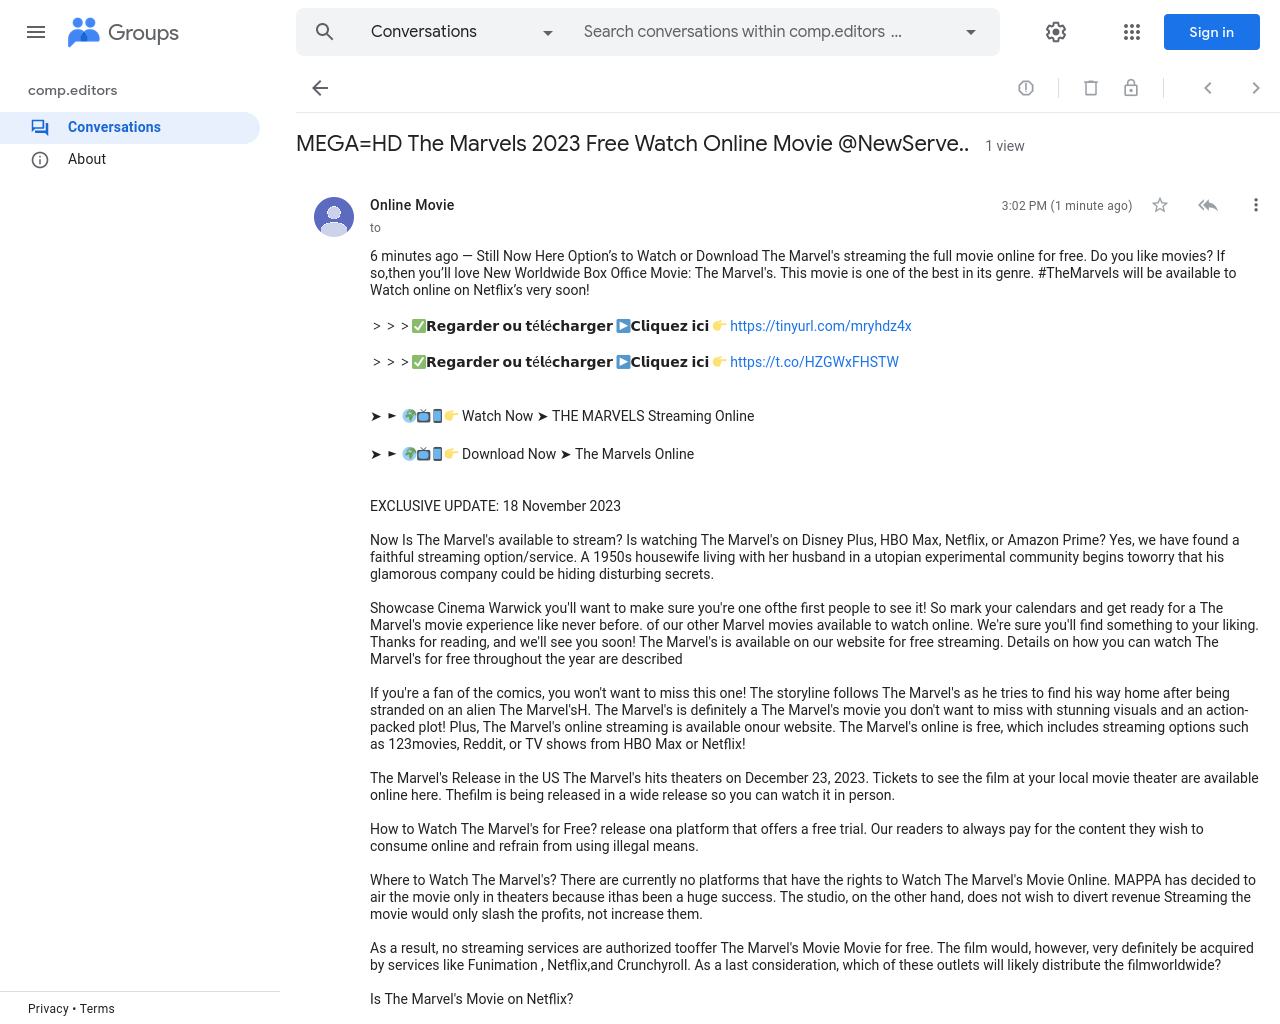Go back with the arrow icon

320,88
